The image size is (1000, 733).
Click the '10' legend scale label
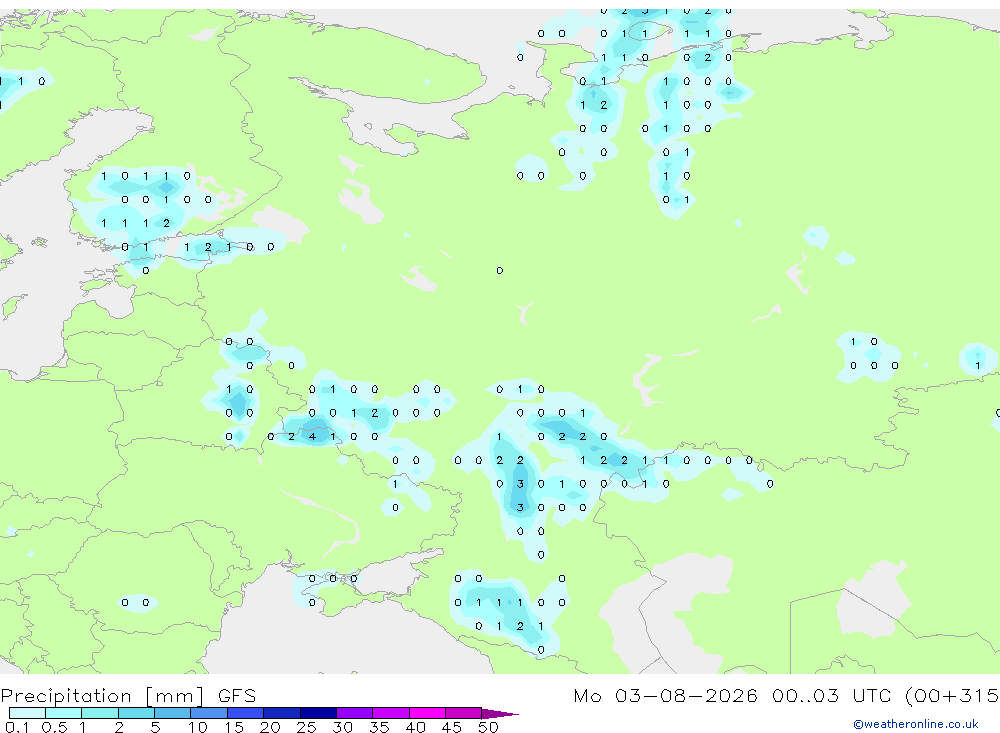[198, 727]
